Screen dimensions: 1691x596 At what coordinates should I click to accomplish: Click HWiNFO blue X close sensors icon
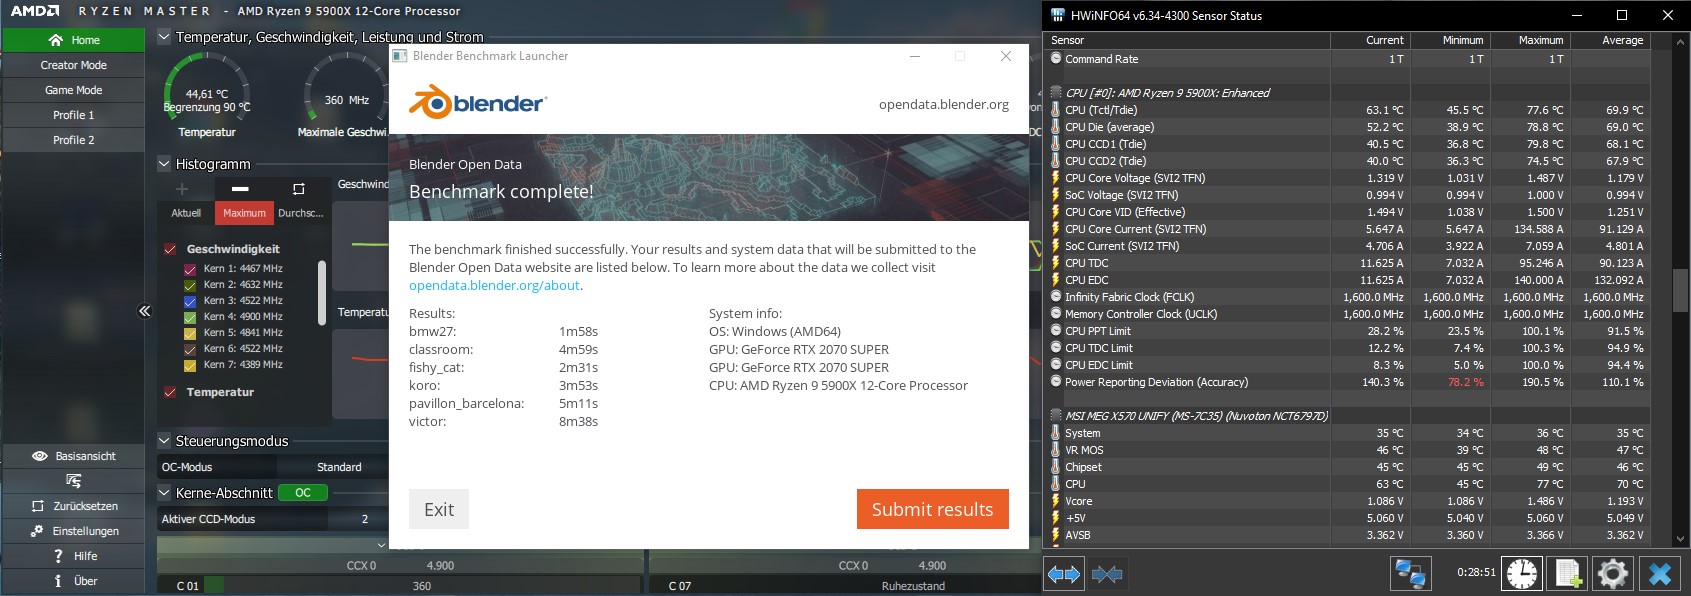tap(1660, 573)
